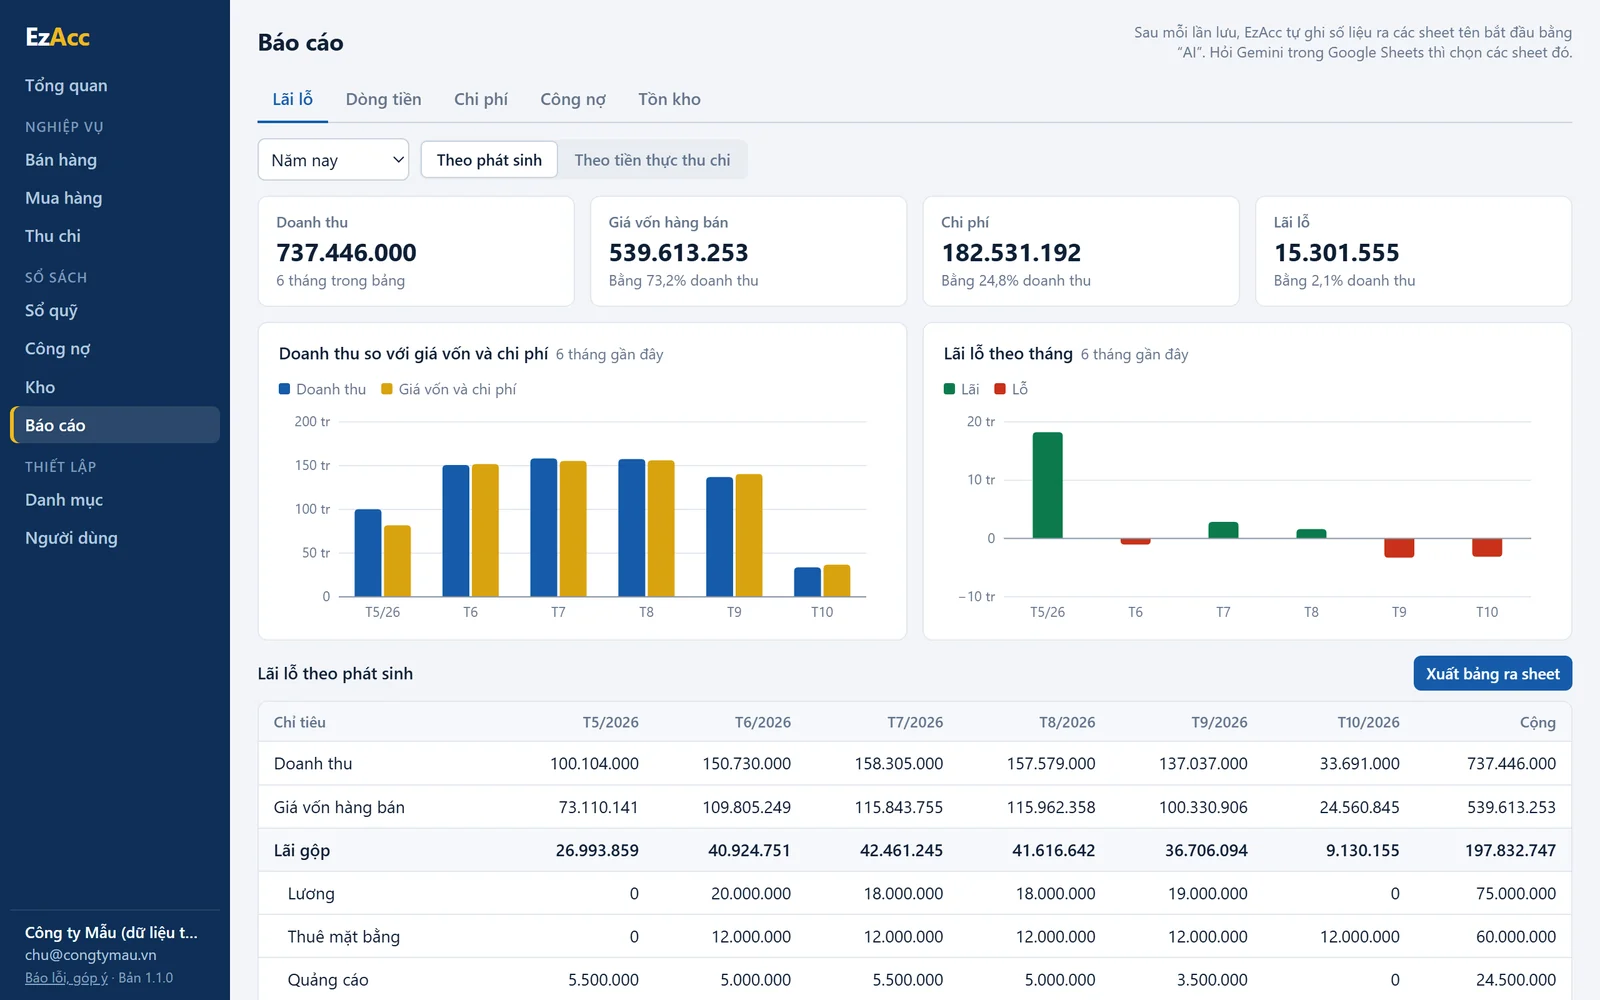Screen dimensions: 1600x1000
Task: Click Giá vốn hàng bán value 539.613.253
Action: [678, 253]
